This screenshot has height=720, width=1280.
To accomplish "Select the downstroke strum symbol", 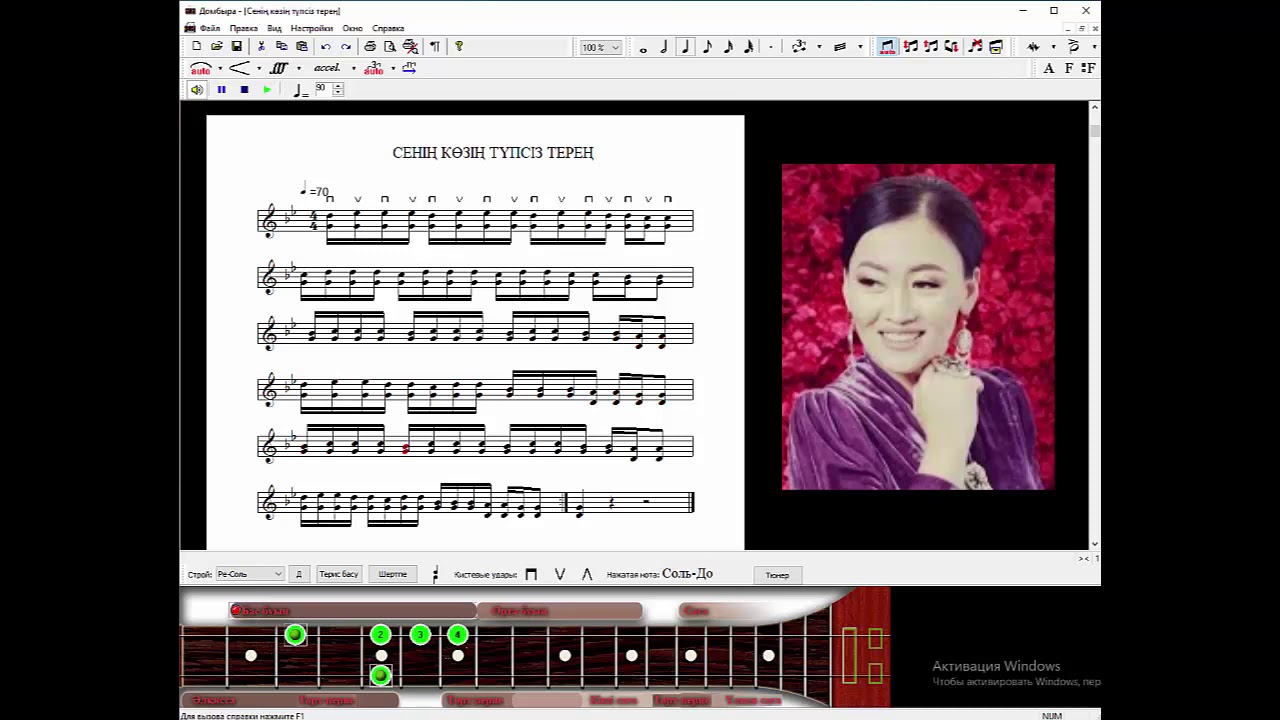I will pyautogui.click(x=531, y=574).
